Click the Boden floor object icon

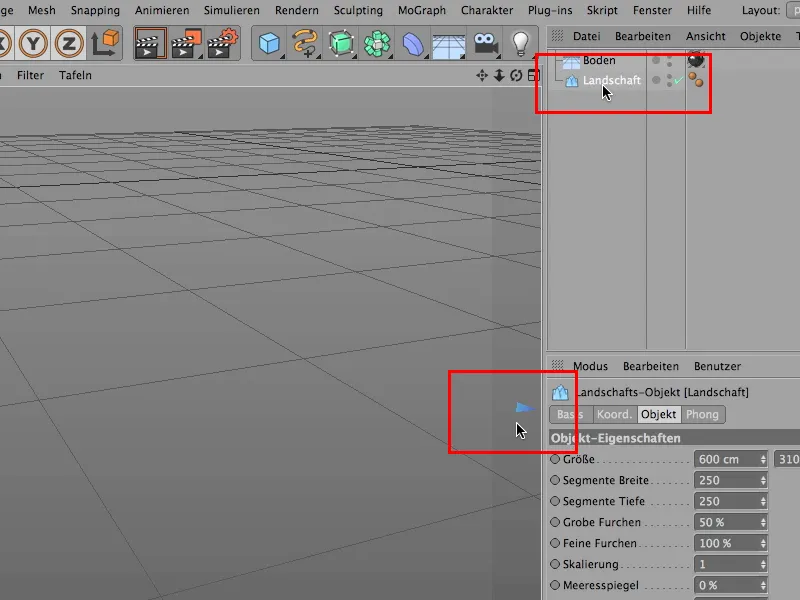click(x=571, y=61)
